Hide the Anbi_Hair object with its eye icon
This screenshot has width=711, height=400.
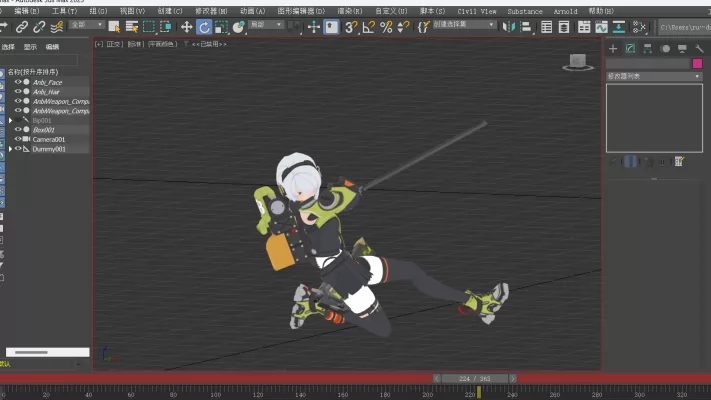point(18,92)
